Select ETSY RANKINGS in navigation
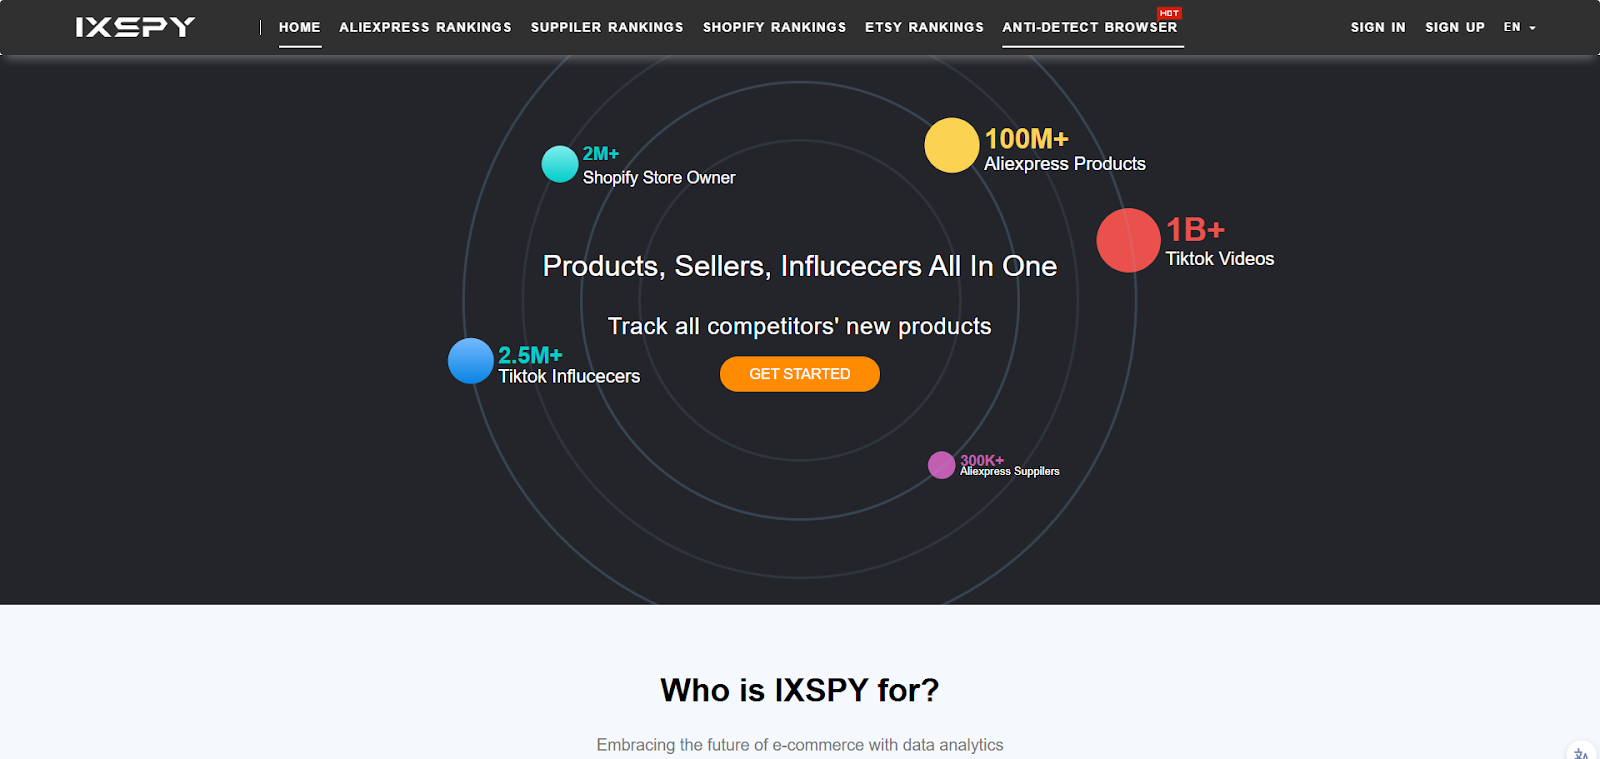 (x=924, y=27)
